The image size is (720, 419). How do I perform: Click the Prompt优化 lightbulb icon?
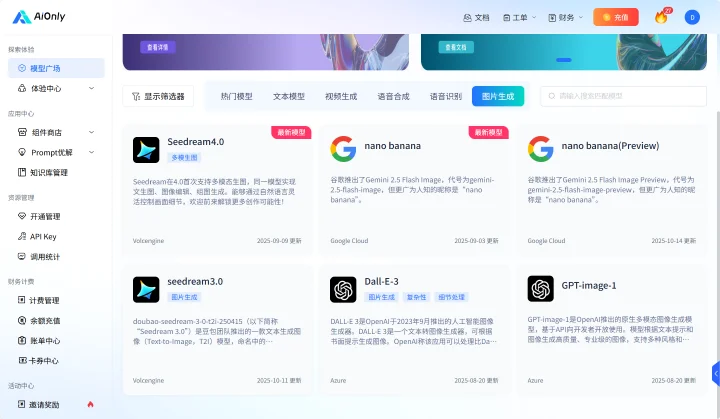coord(22,152)
